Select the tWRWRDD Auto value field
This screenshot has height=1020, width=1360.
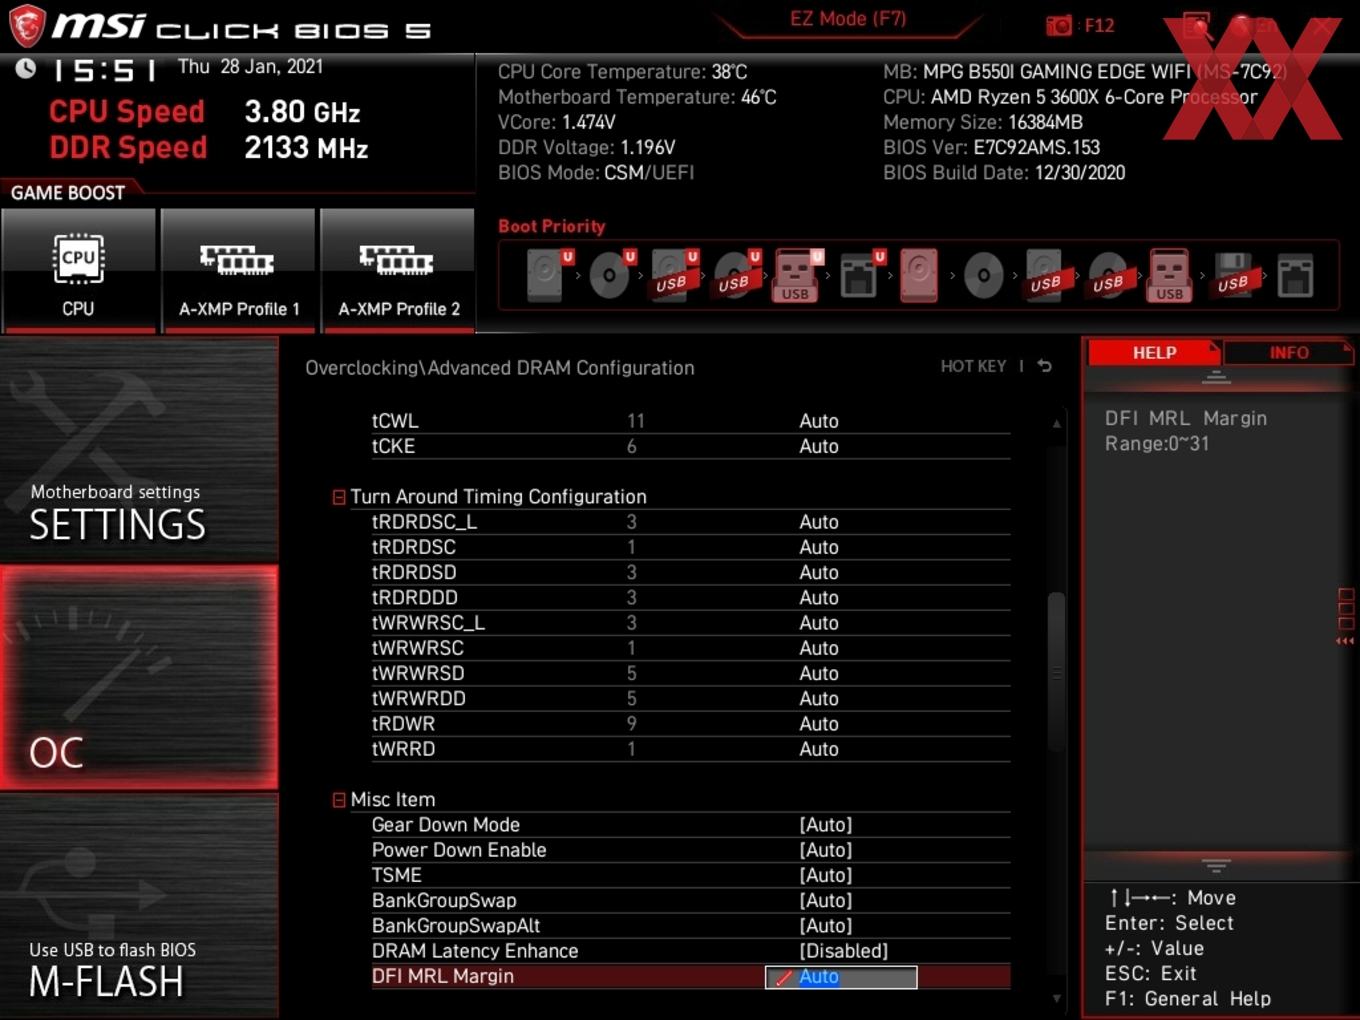tap(819, 698)
